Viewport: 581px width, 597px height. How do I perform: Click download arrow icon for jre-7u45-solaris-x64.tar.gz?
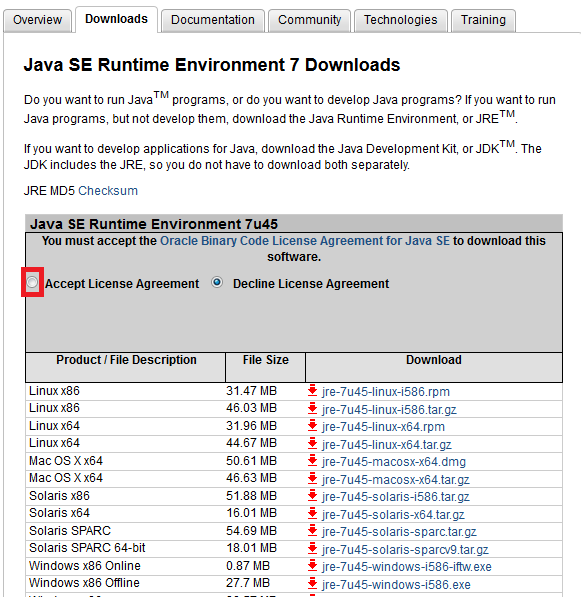312,513
